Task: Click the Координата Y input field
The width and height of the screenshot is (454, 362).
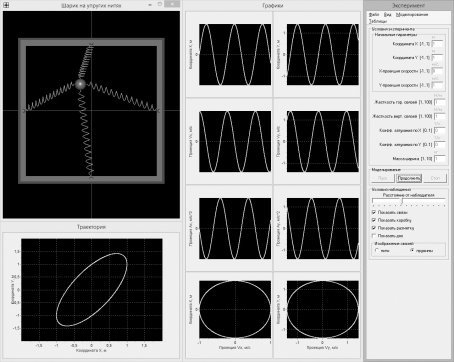Action: 437,58
